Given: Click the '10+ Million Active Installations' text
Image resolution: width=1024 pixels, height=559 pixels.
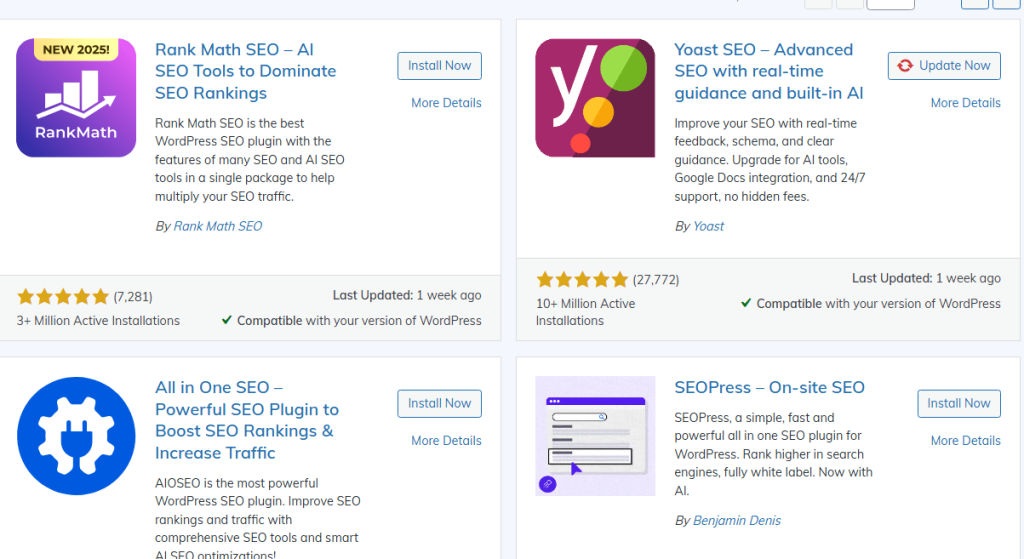Looking at the screenshot, I should (585, 312).
